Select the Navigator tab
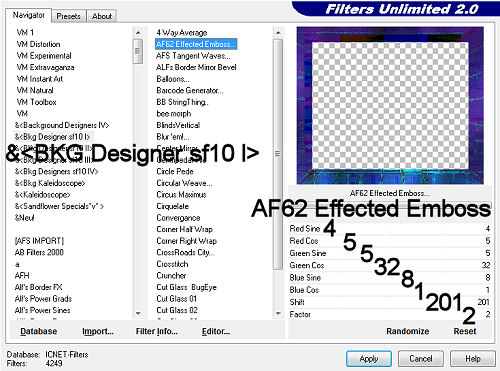The width and height of the screenshot is (500, 371). click(28, 15)
